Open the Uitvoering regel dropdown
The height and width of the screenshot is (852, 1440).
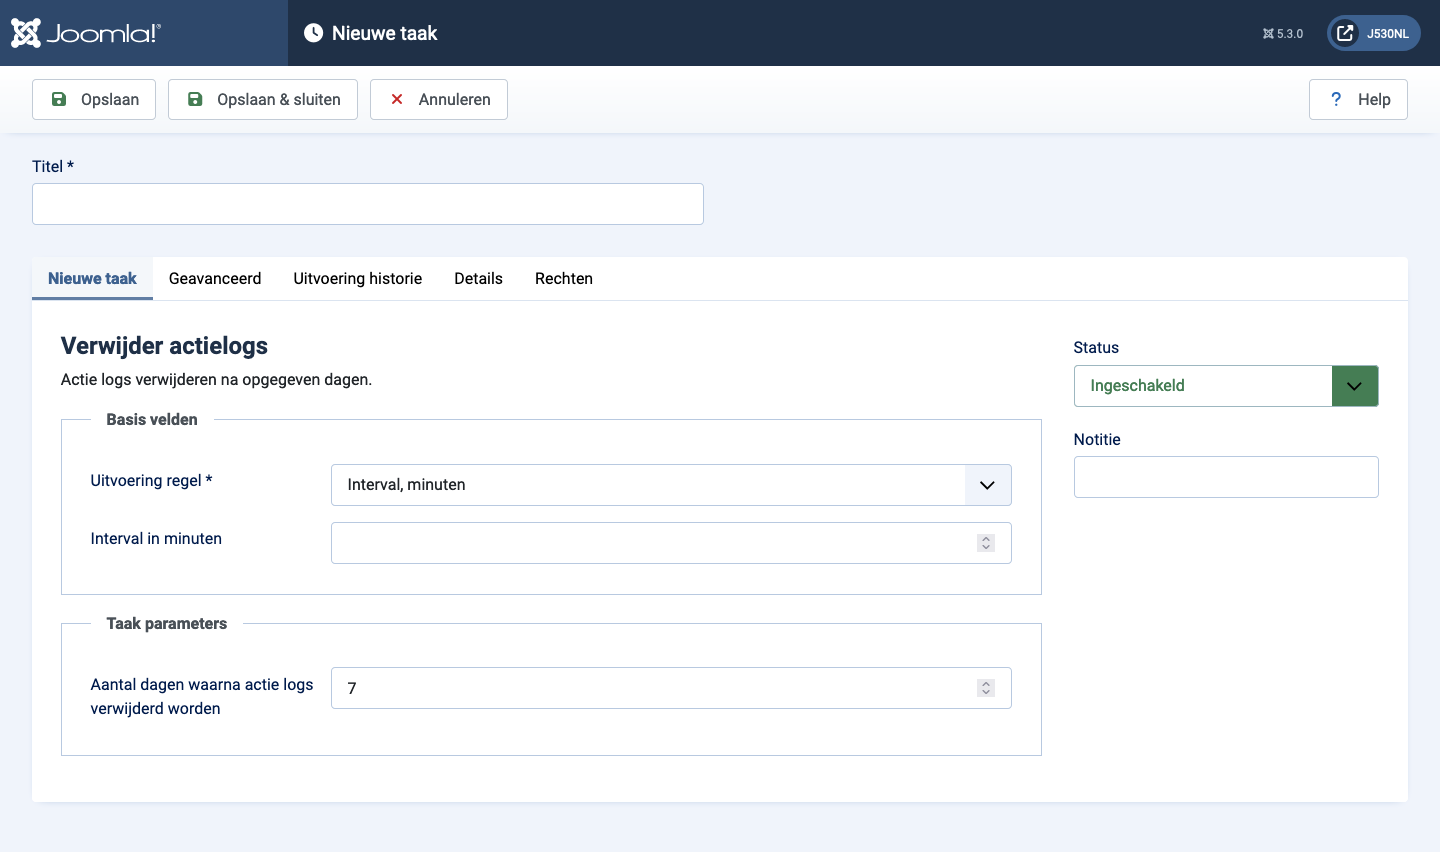click(x=671, y=485)
